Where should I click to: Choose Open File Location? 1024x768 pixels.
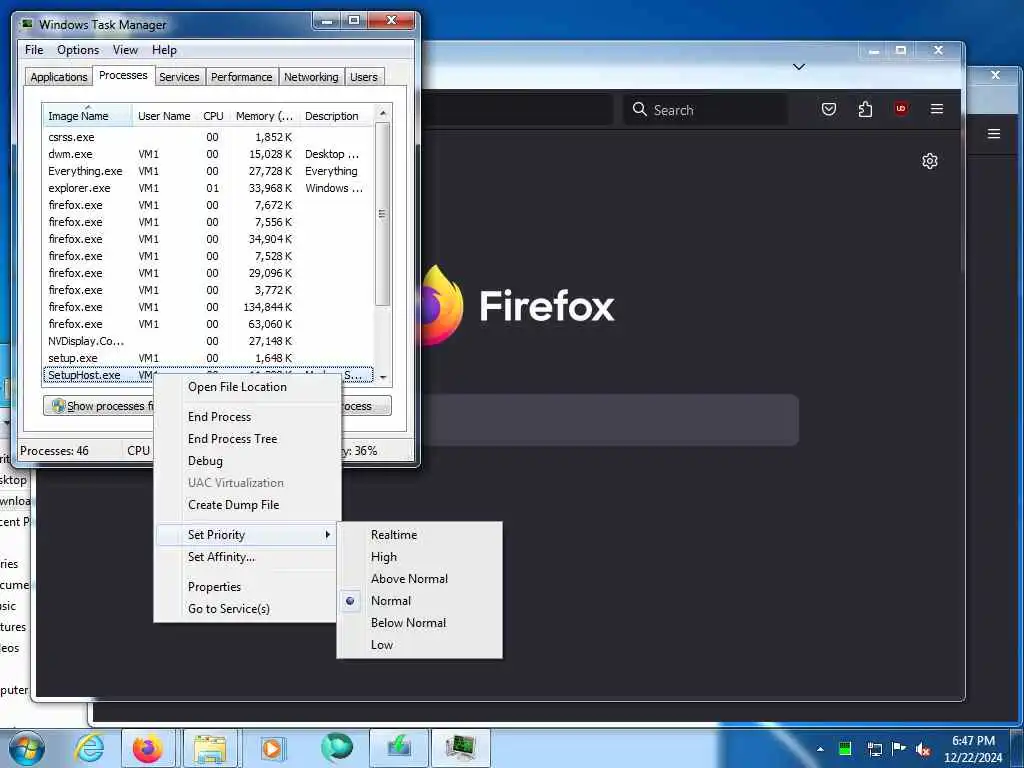pos(246,387)
